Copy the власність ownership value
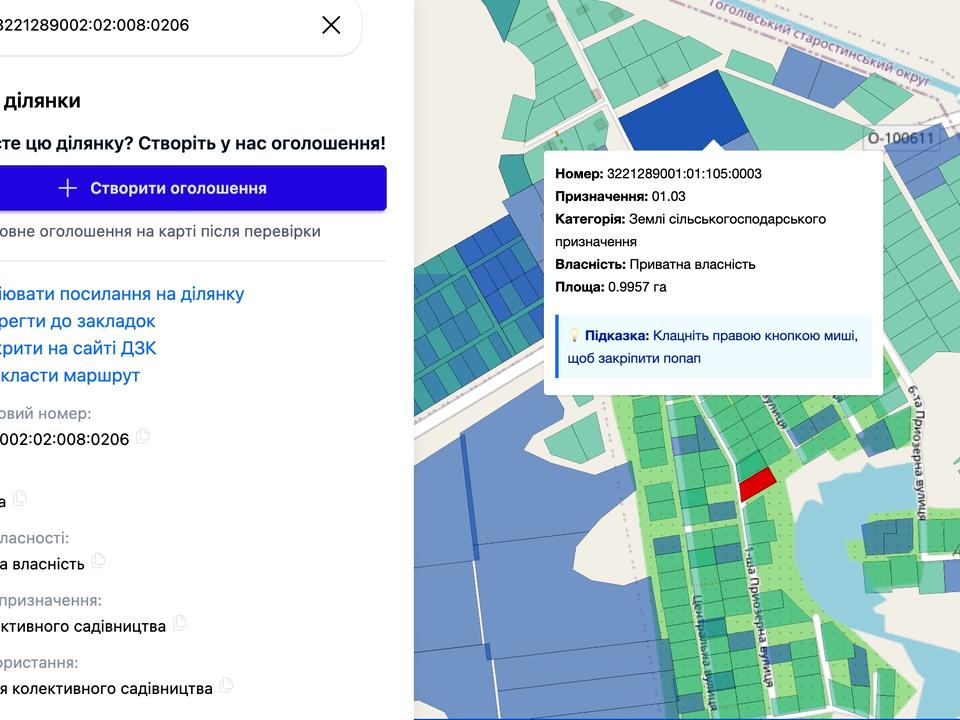The image size is (960, 720). [98, 561]
